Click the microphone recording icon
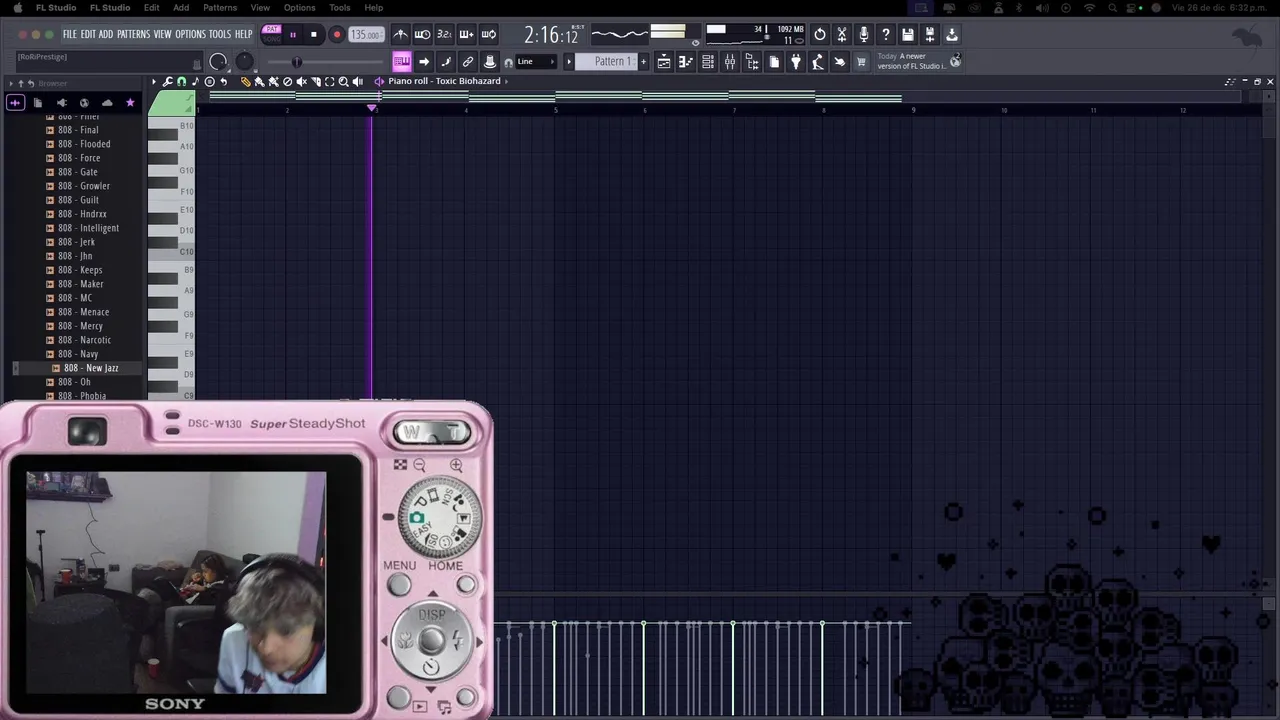The width and height of the screenshot is (1280, 720). pos(864,35)
